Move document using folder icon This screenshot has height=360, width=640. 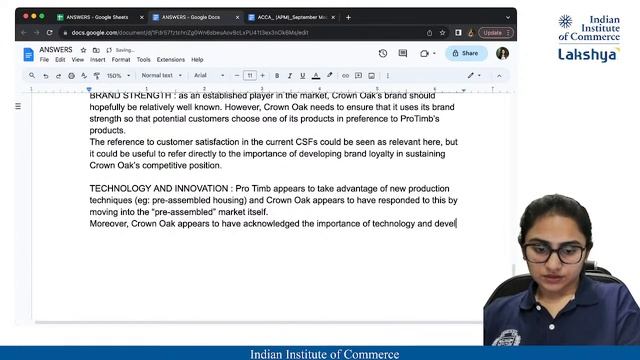click(x=96, y=50)
